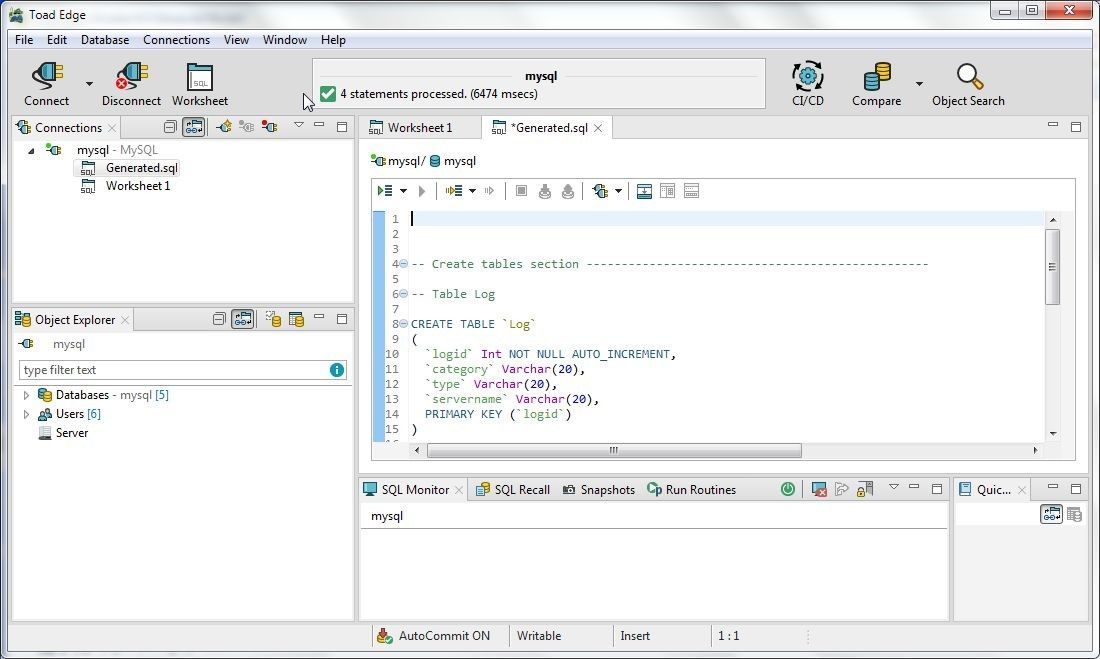Viewport: 1100px width, 659px height.
Task: Open the Connect dropdown arrow
Action: click(x=89, y=84)
